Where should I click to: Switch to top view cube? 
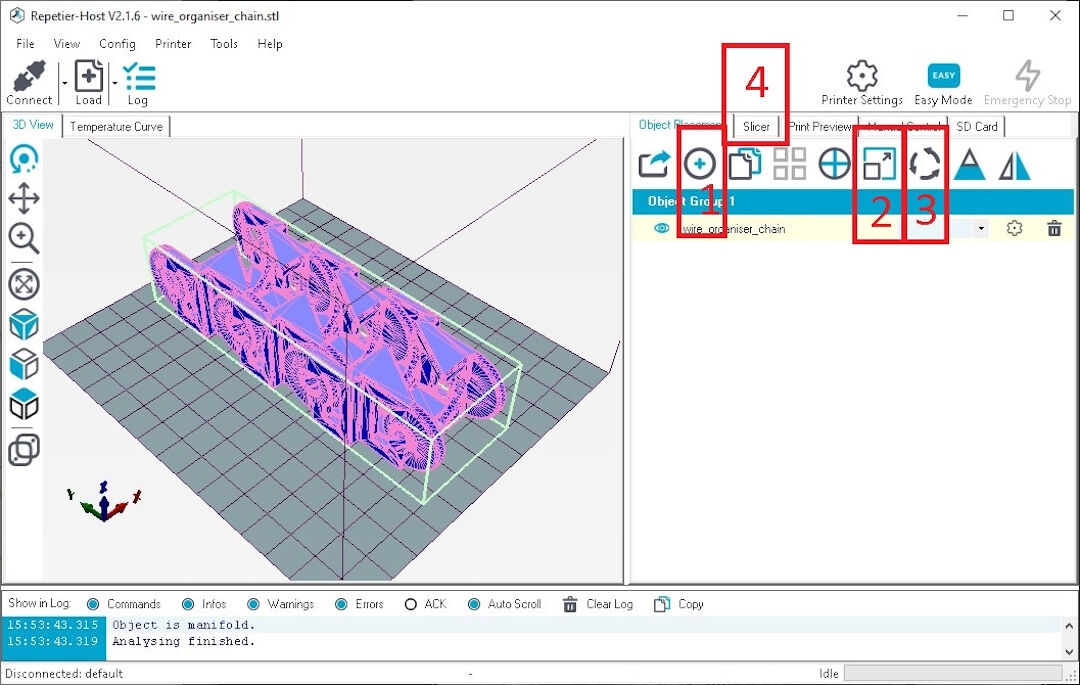point(24,404)
